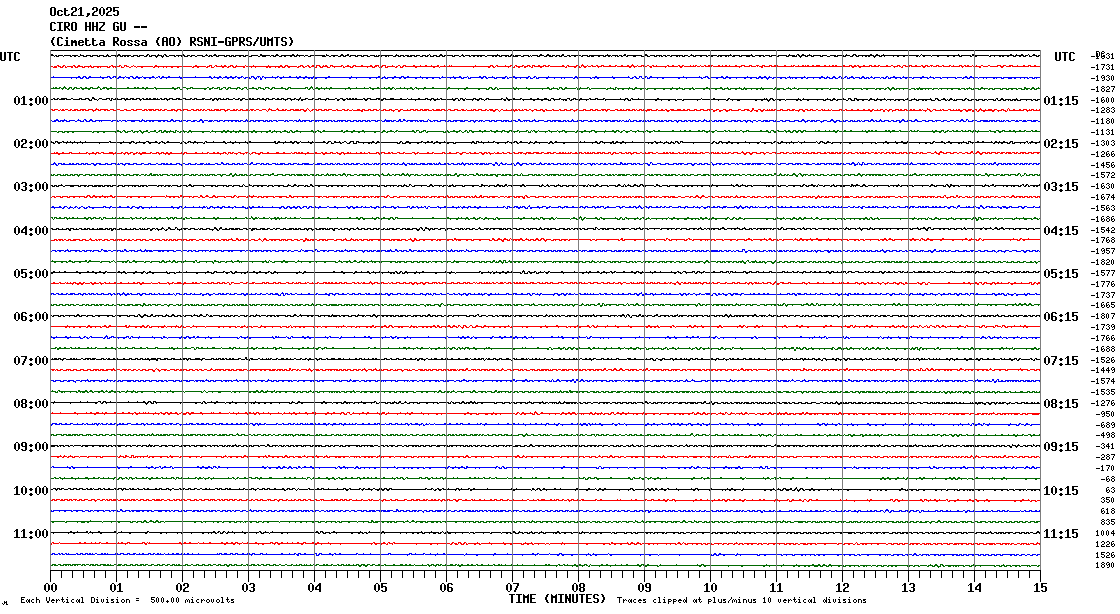
Task: Select the Traces clipped footer note
Action: [x=742, y=601]
